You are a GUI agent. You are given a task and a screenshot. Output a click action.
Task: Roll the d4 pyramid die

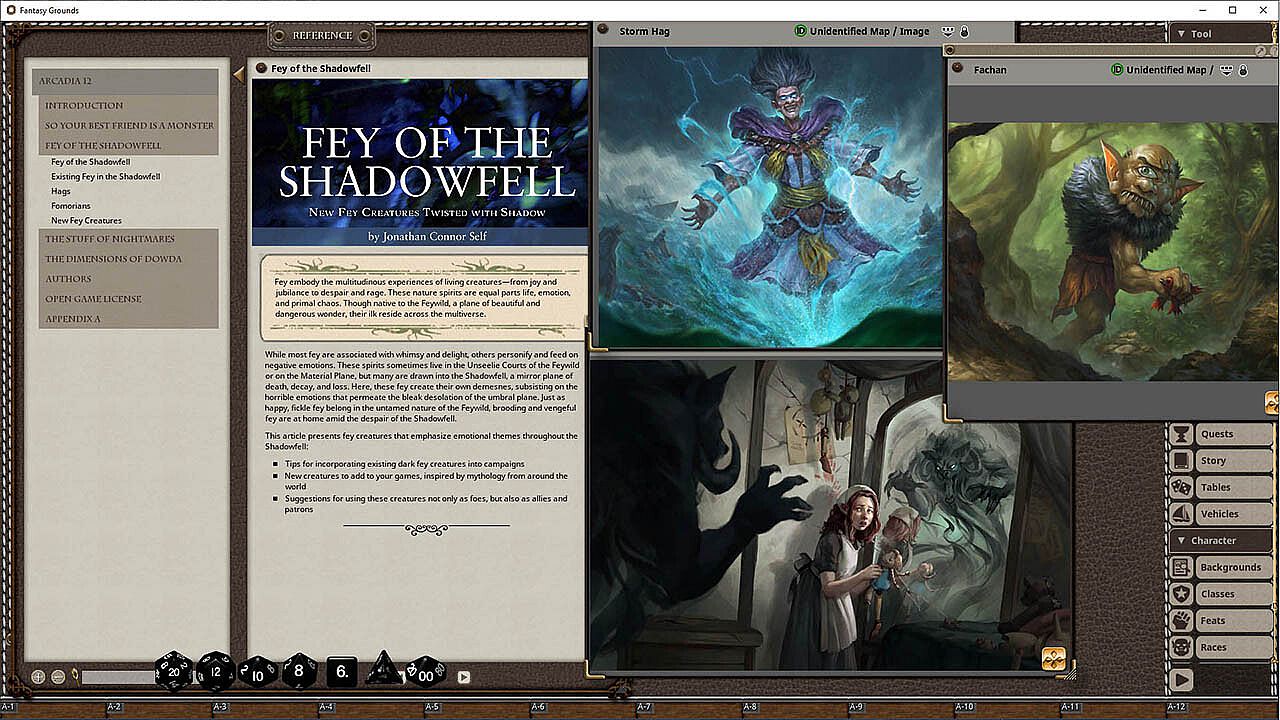tap(382, 669)
